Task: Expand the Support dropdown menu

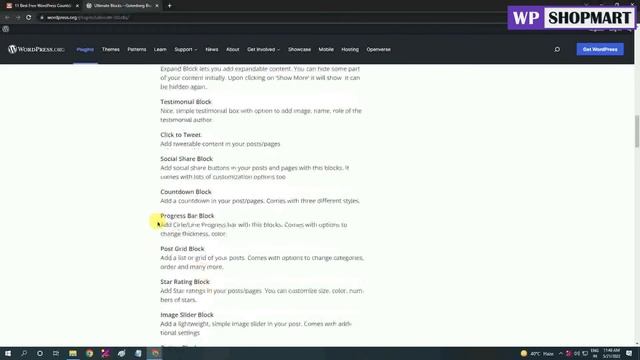Action: (186, 49)
